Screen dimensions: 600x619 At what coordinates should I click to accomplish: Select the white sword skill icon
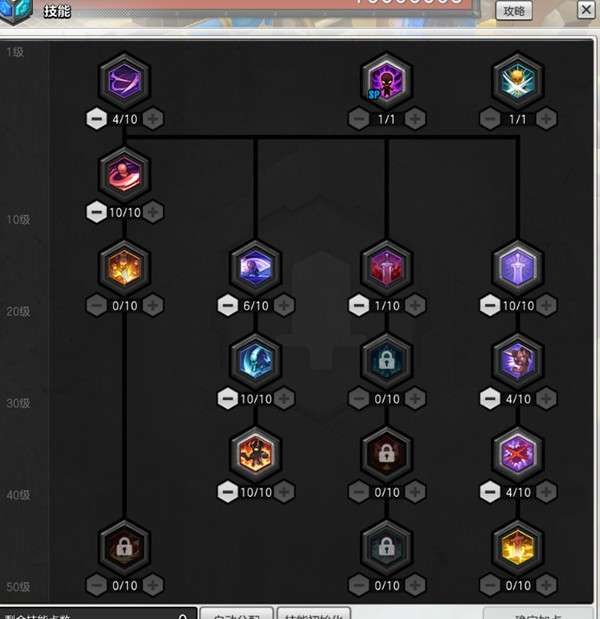pyautogui.click(x=518, y=266)
